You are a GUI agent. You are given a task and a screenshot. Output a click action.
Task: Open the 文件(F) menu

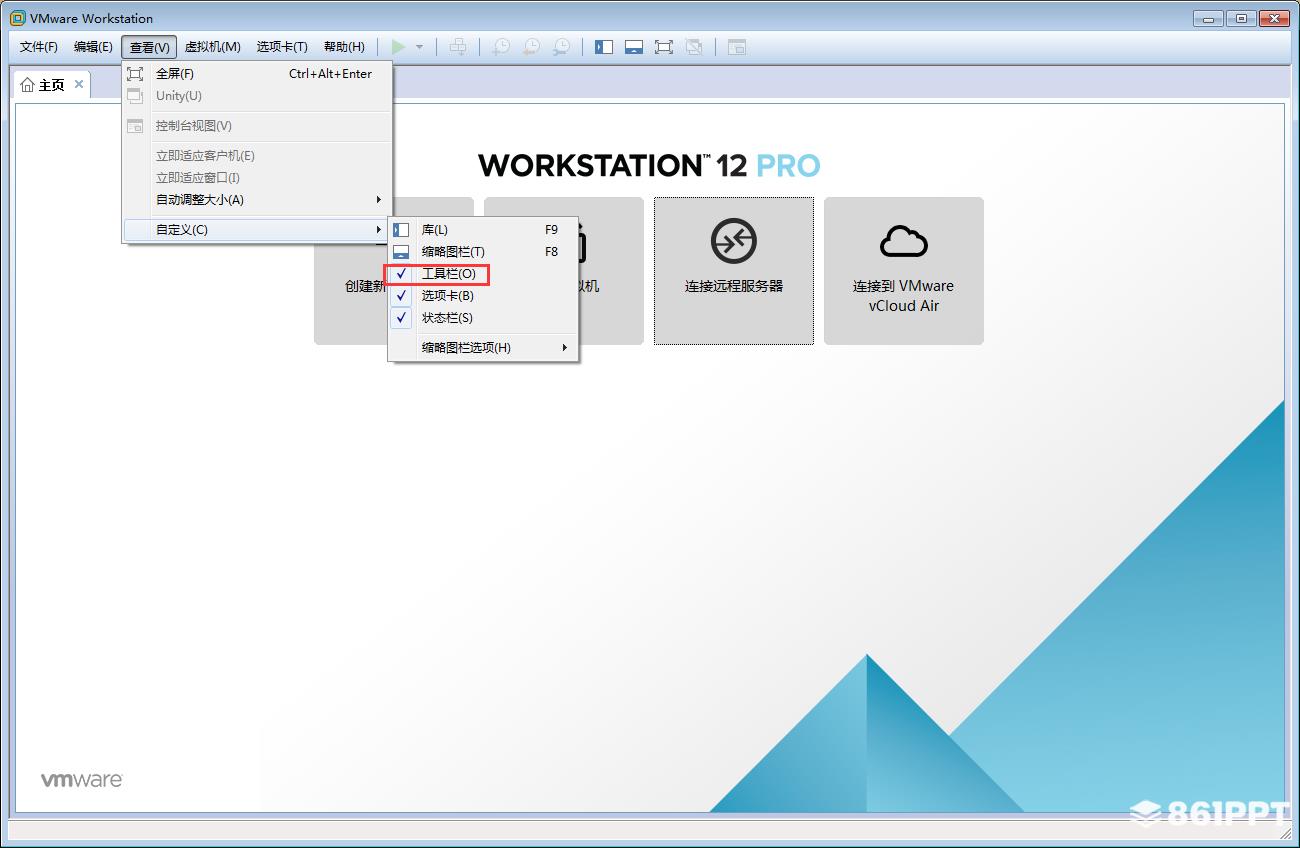tap(39, 47)
